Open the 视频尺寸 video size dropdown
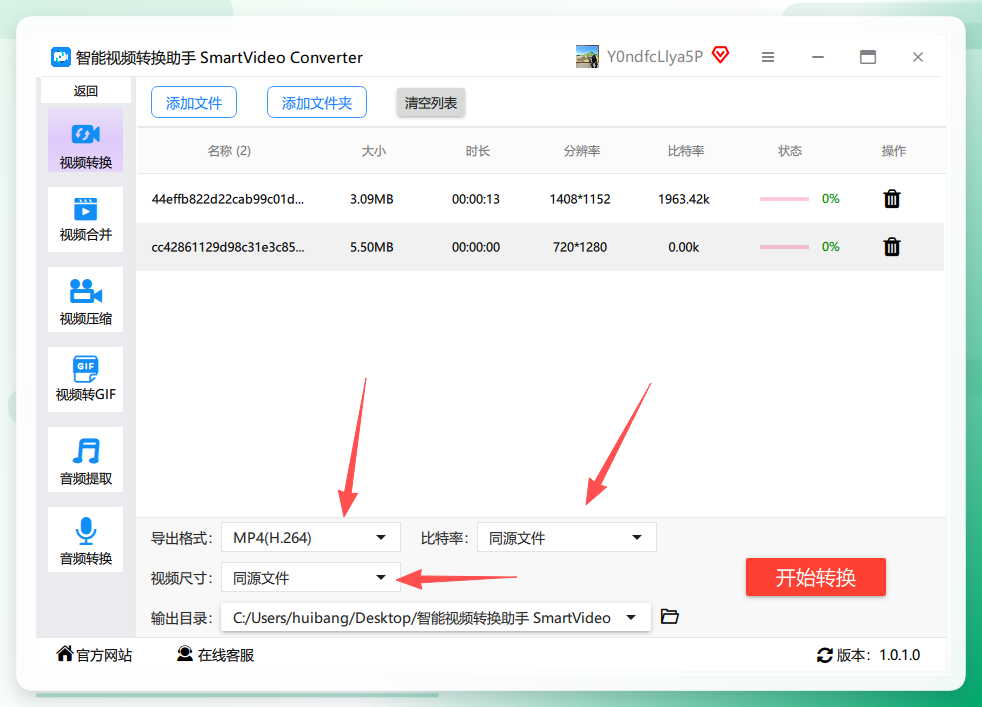 click(x=311, y=577)
